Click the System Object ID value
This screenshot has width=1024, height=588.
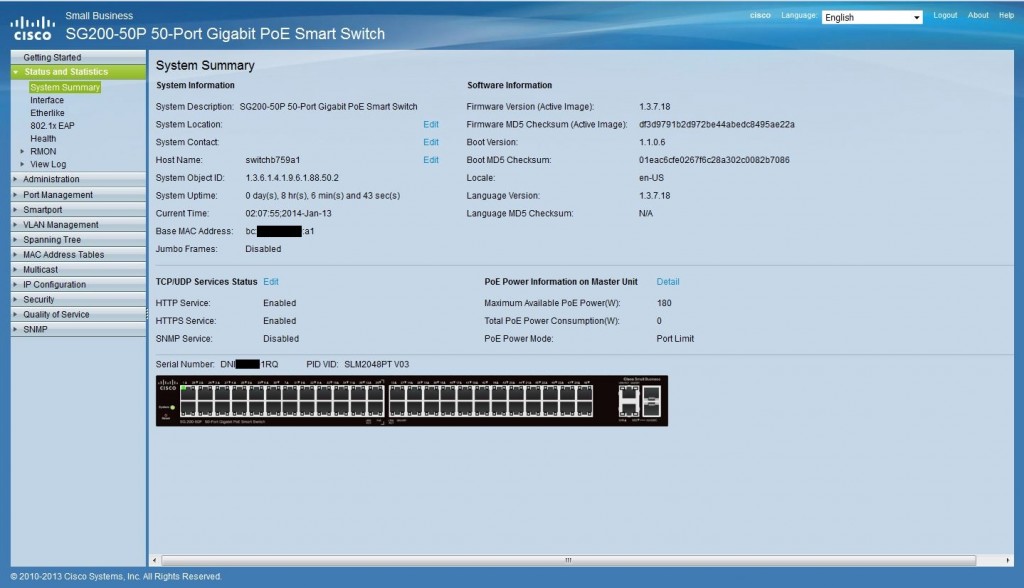[x=292, y=178]
